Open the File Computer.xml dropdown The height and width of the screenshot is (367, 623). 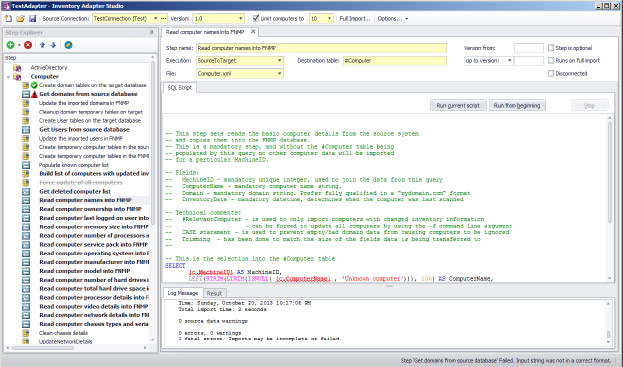[x=279, y=73]
